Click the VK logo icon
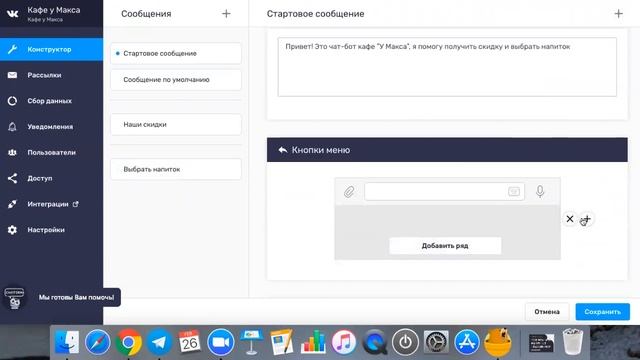 [x=13, y=13]
